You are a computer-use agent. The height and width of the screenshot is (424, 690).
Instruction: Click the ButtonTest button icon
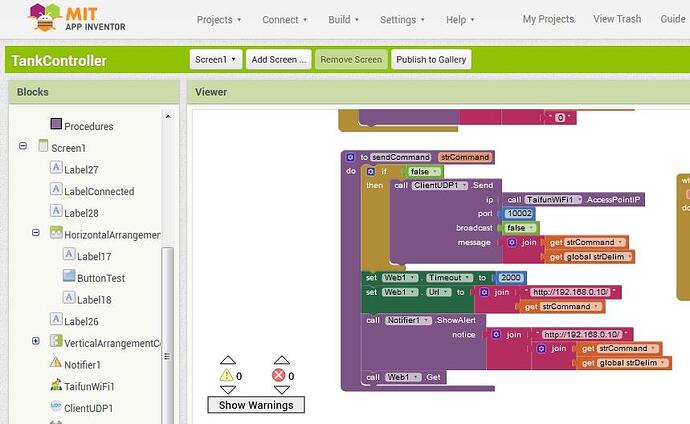click(69, 276)
